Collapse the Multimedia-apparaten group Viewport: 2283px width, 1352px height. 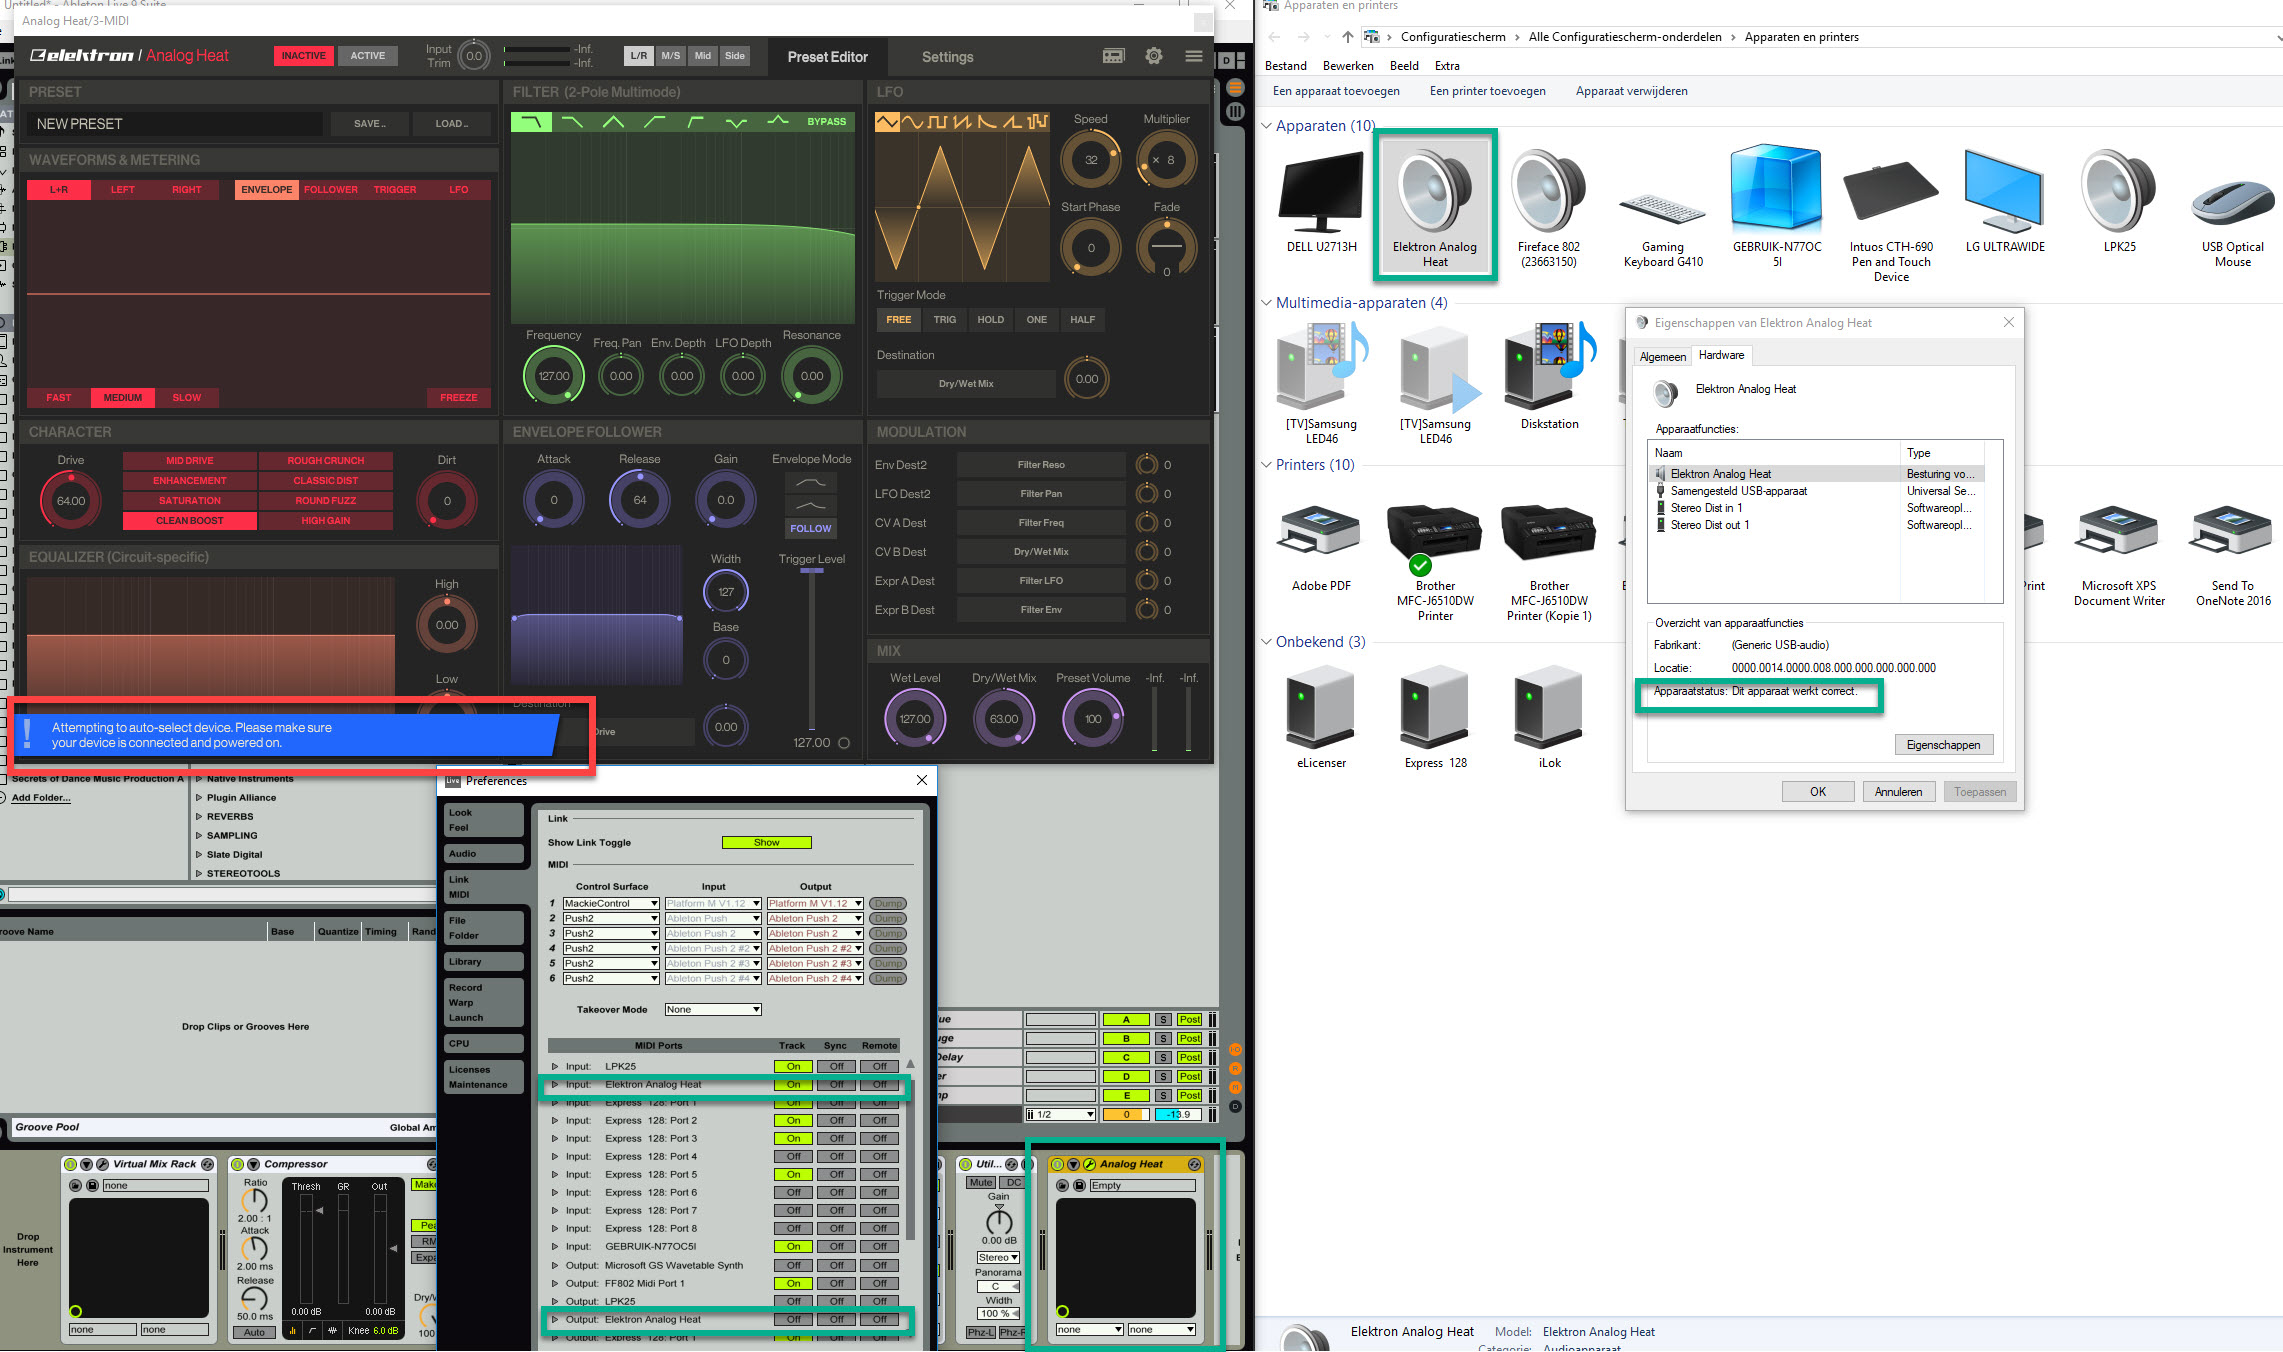1267,303
